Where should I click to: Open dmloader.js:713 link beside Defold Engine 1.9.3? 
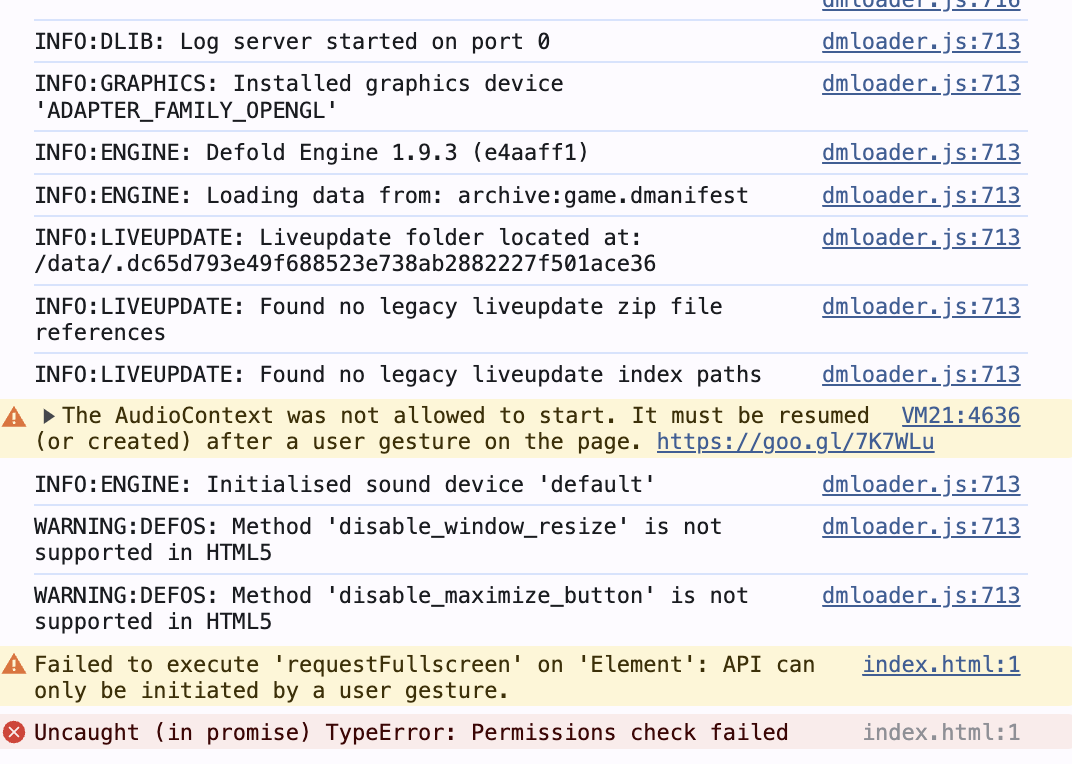tap(921, 153)
